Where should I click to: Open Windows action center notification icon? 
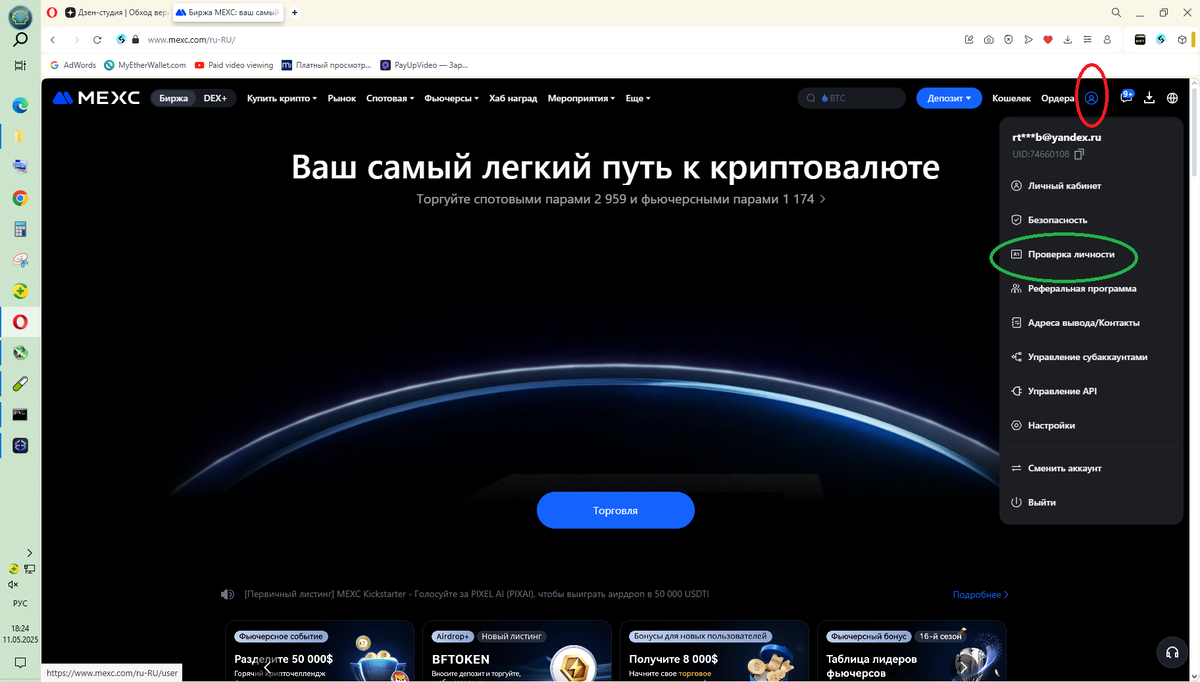[x=20, y=662]
